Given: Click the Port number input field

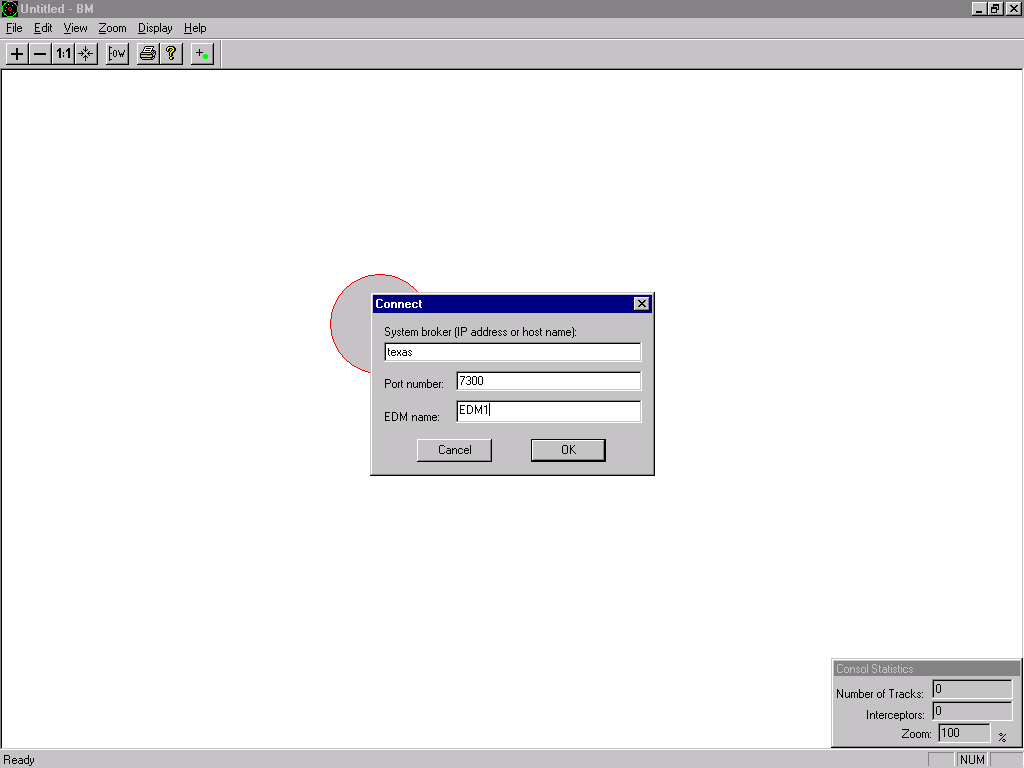Looking at the screenshot, I should pos(548,381).
